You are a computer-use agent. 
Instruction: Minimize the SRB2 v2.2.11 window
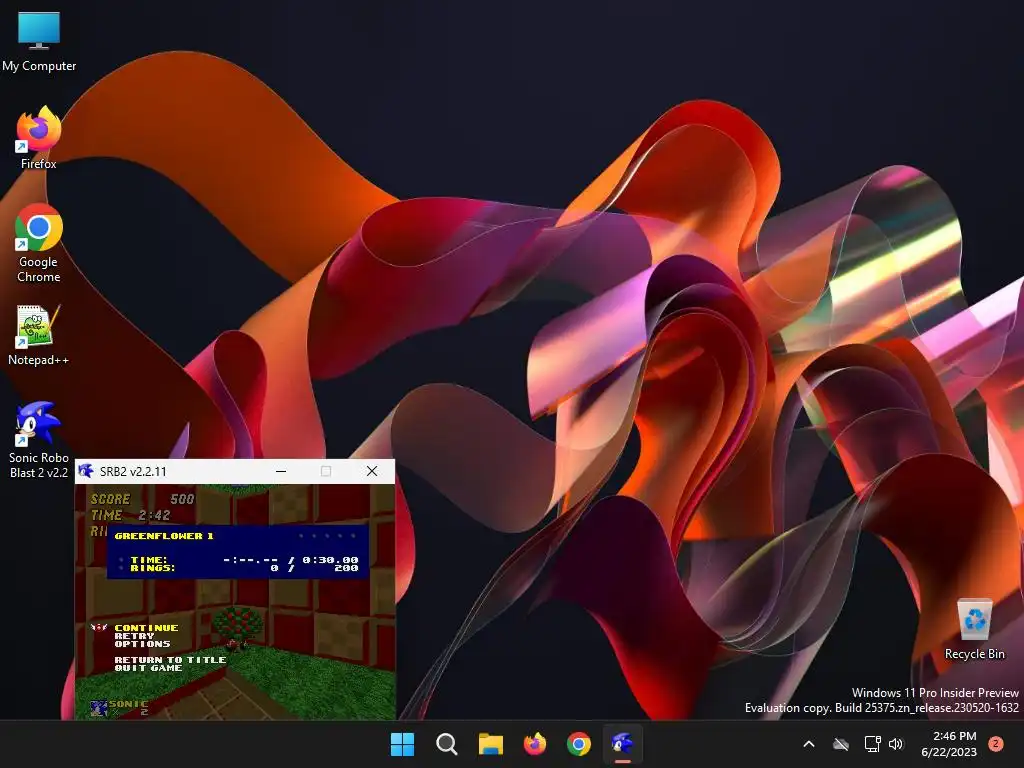[281, 471]
